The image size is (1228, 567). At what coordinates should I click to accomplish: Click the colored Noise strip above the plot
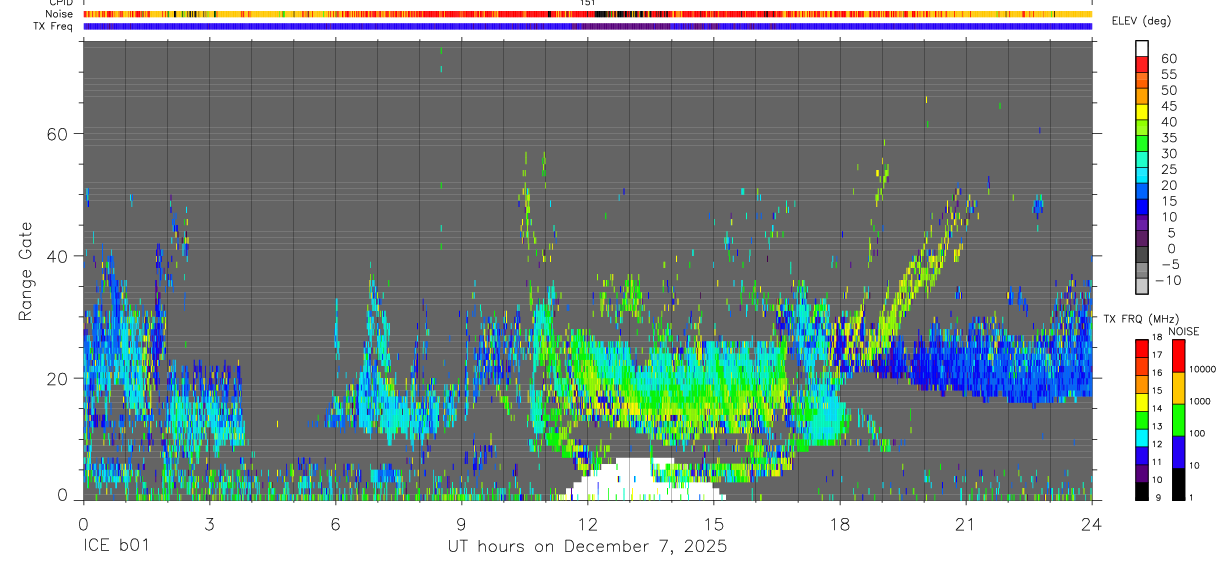point(587,15)
